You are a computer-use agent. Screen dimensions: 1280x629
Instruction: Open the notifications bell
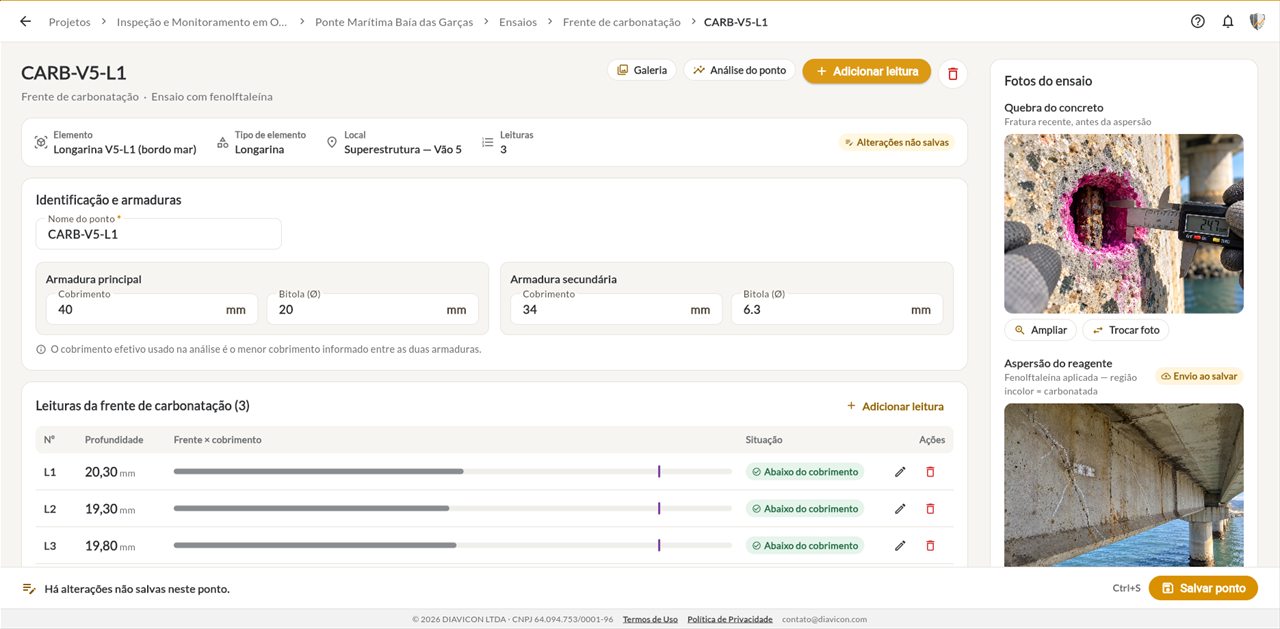tap(1228, 21)
